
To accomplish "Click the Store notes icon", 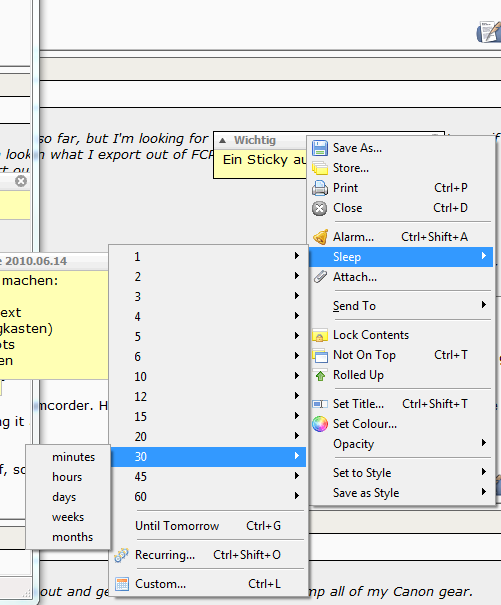I will pyautogui.click(x=320, y=168).
